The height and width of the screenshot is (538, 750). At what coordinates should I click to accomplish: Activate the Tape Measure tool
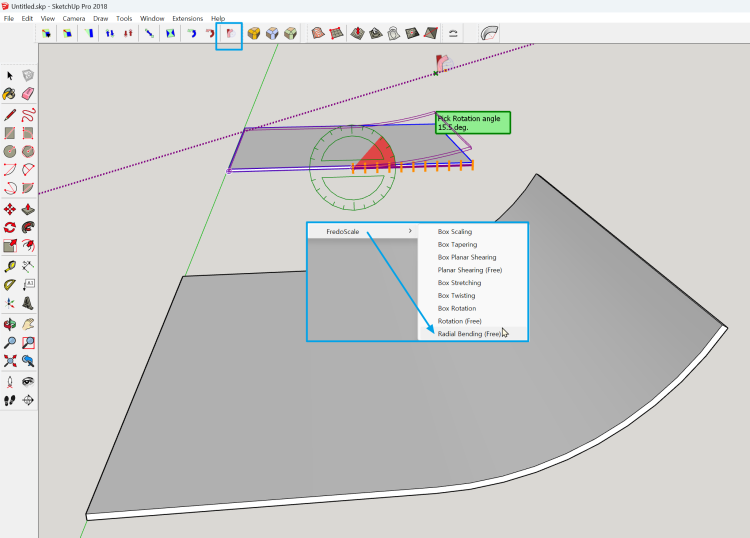tap(10, 266)
